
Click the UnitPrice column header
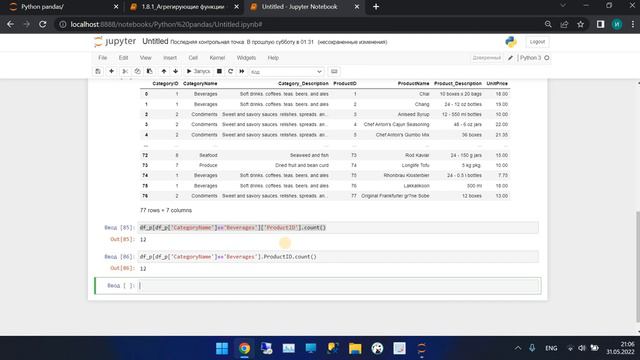(497, 84)
